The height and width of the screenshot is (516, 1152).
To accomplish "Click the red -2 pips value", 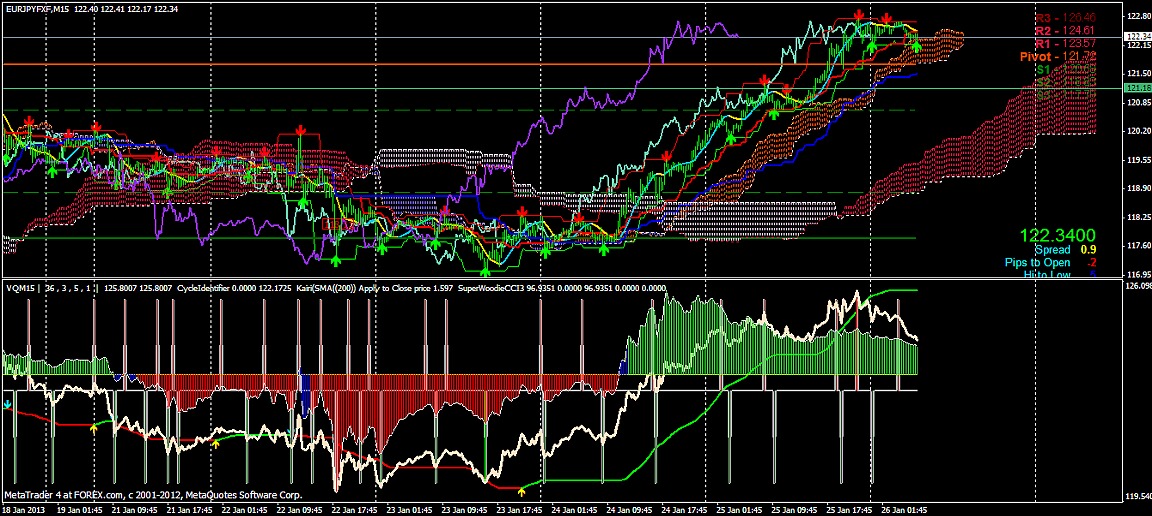I will (1092, 262).
